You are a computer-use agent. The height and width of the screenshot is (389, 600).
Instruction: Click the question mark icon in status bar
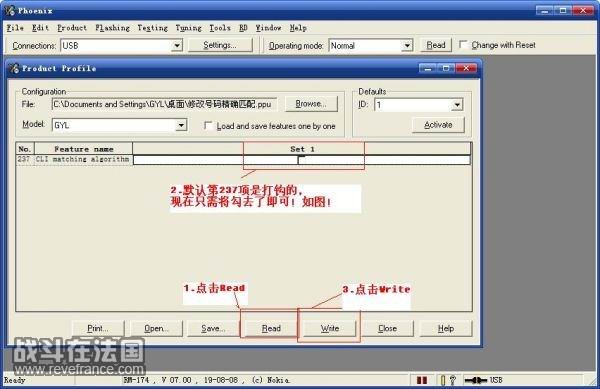tap(453, 380)
